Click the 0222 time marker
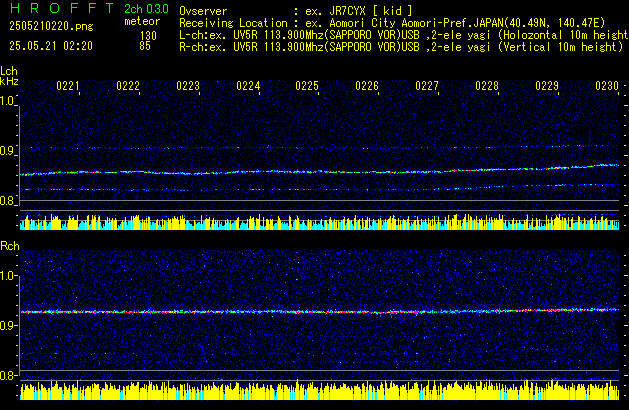 (128, 86)
